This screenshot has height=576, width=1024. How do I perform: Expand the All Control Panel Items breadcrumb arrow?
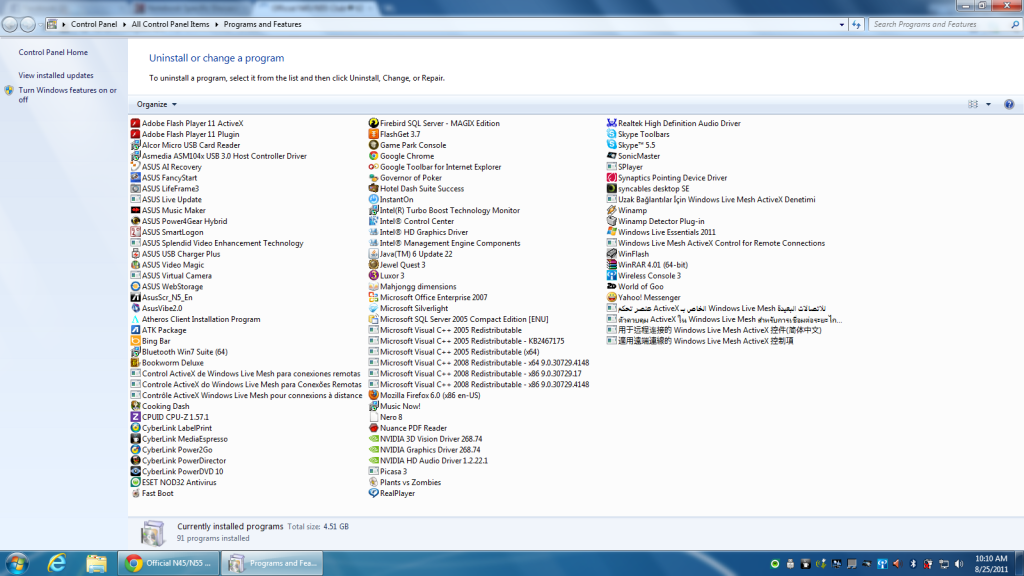[216, 25]
